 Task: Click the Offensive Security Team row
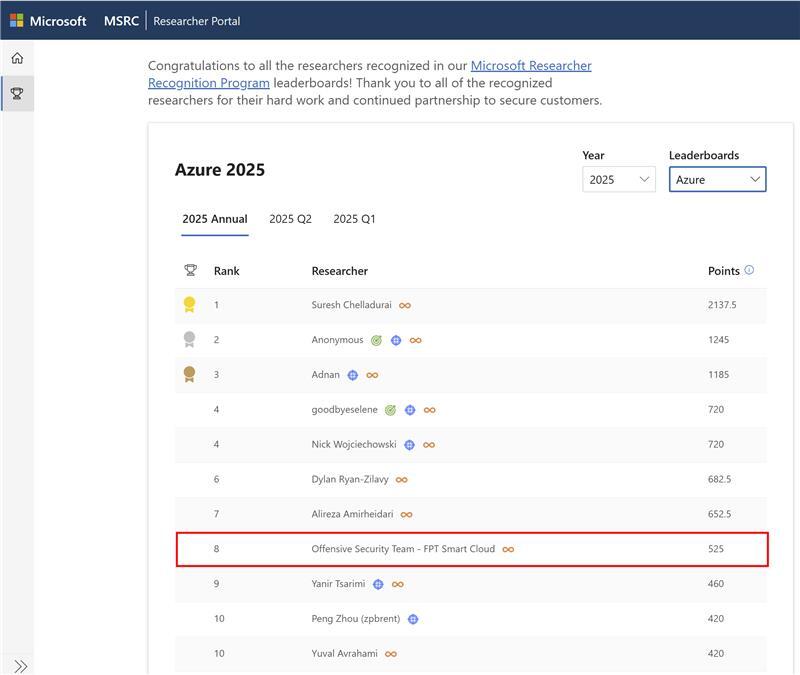472,549
